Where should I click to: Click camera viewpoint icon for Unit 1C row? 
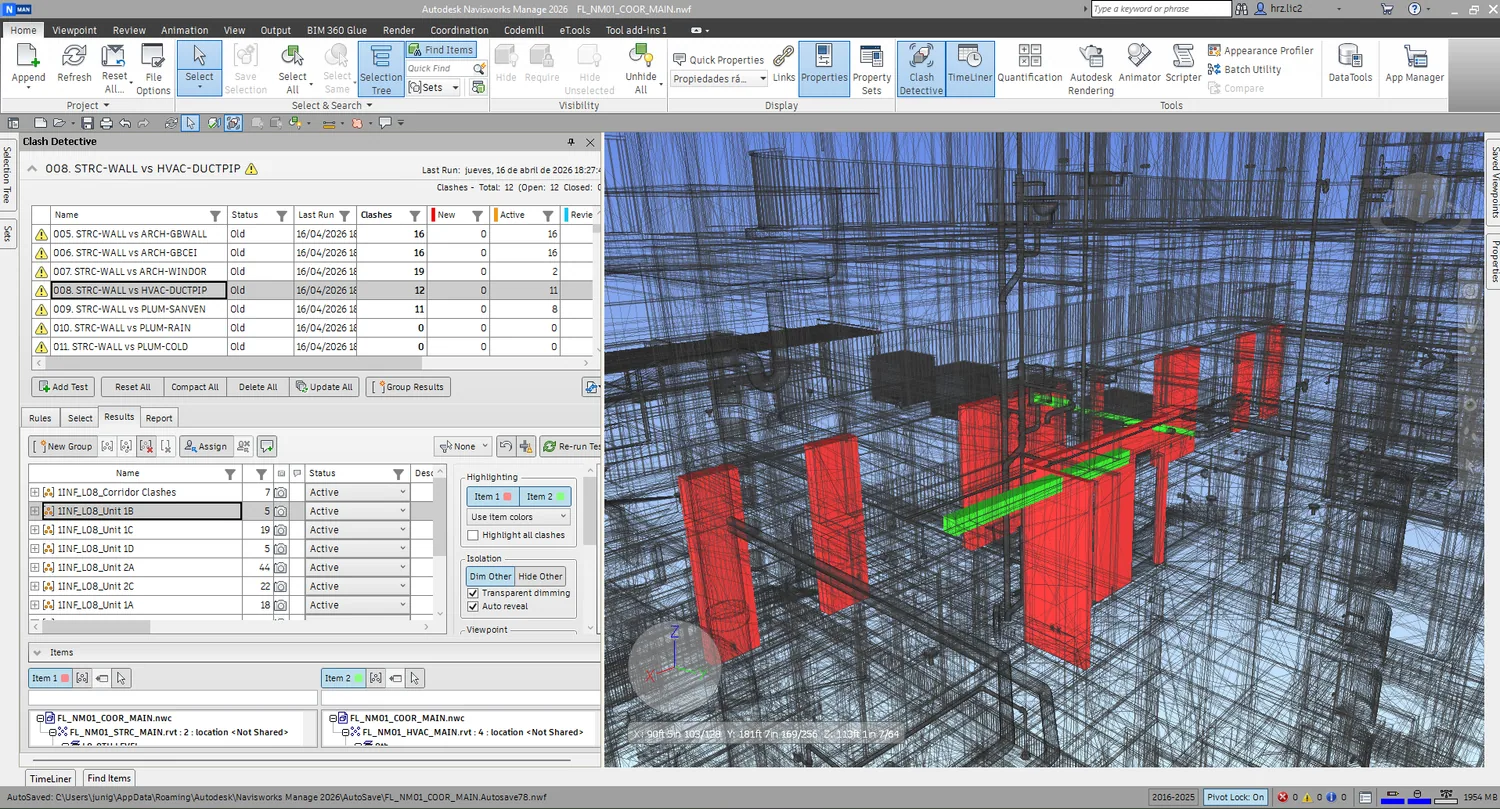tap(282, 530)
